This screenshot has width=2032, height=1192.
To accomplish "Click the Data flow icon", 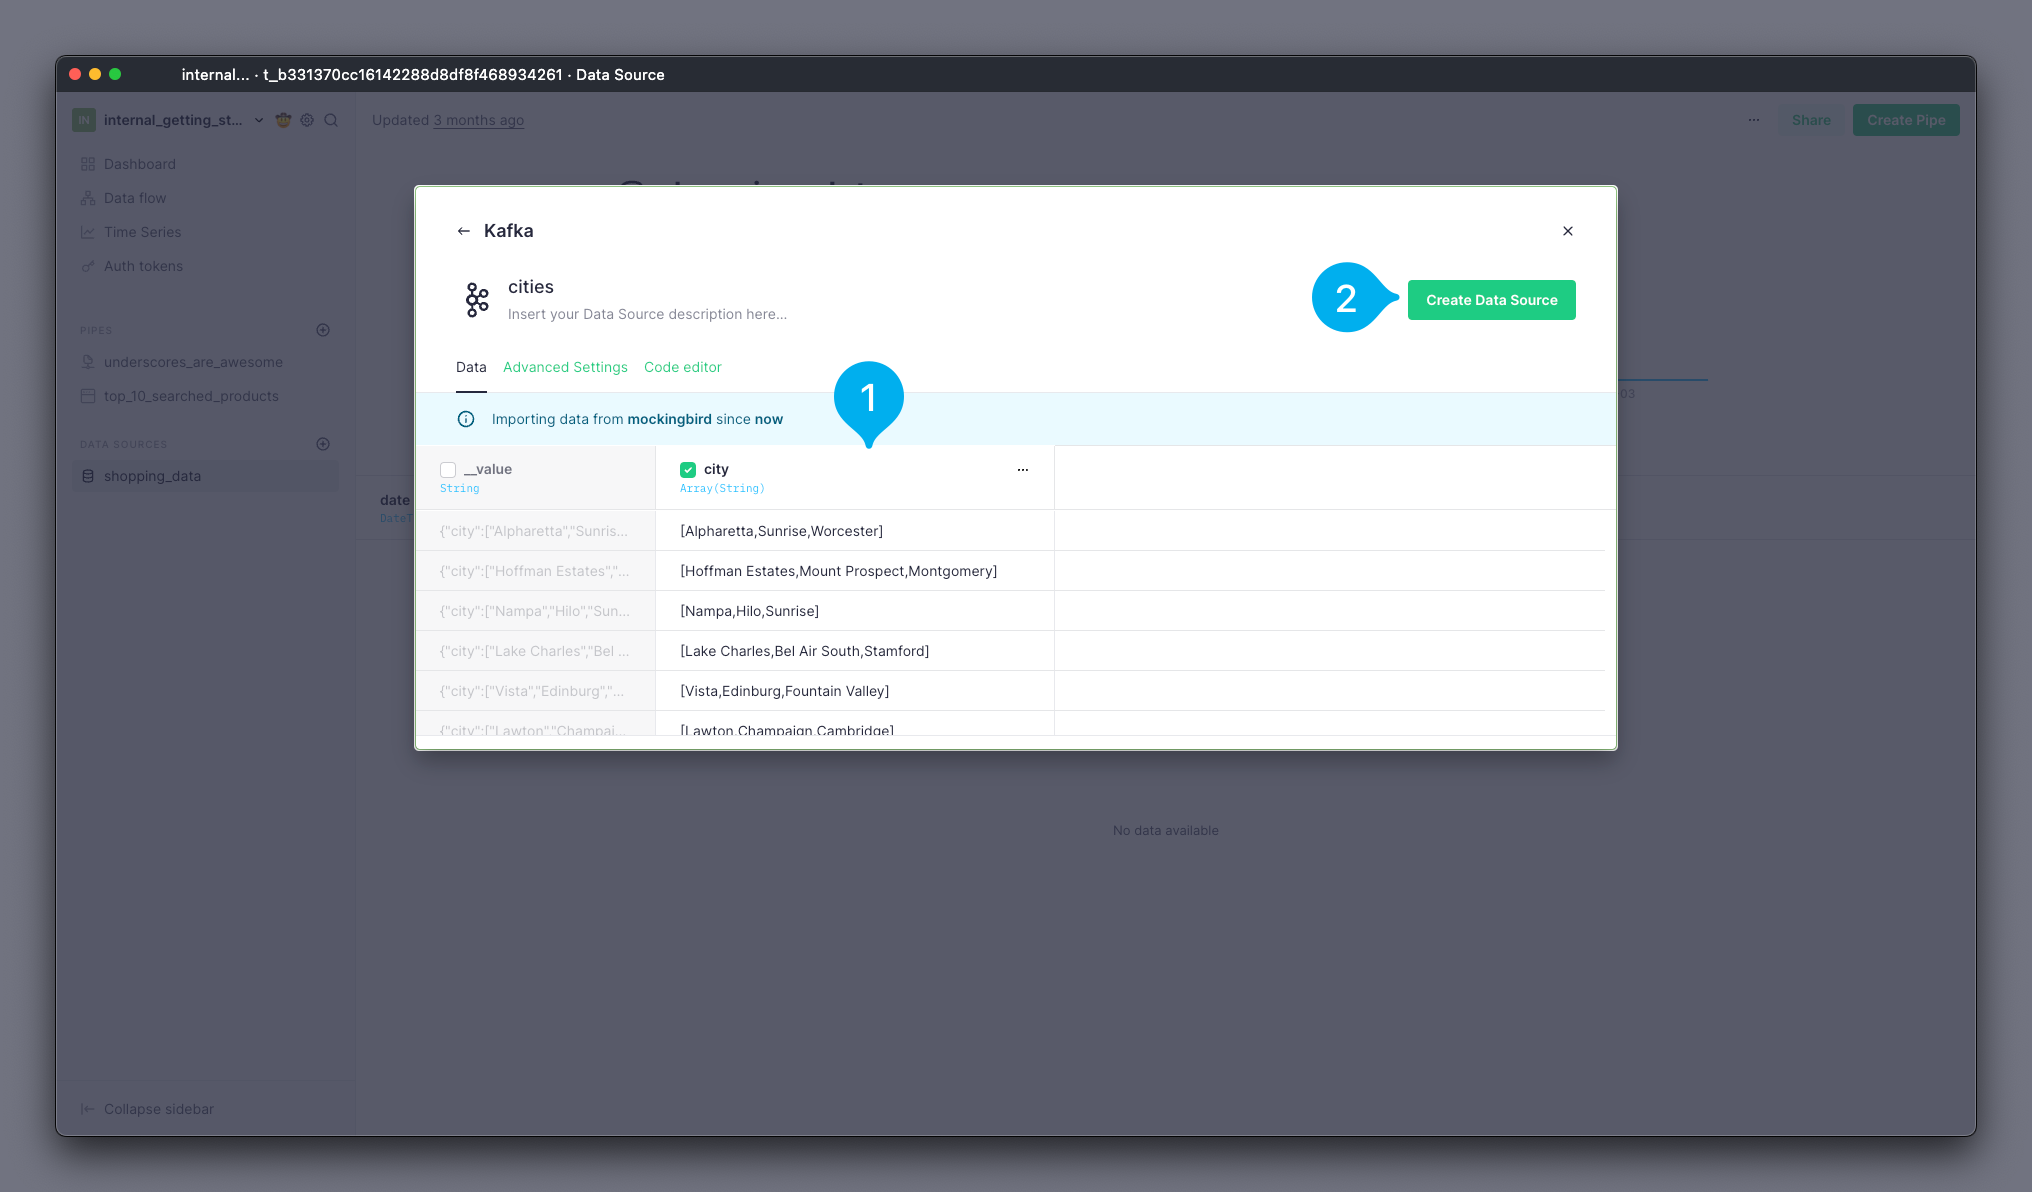I will click(88, 198).
